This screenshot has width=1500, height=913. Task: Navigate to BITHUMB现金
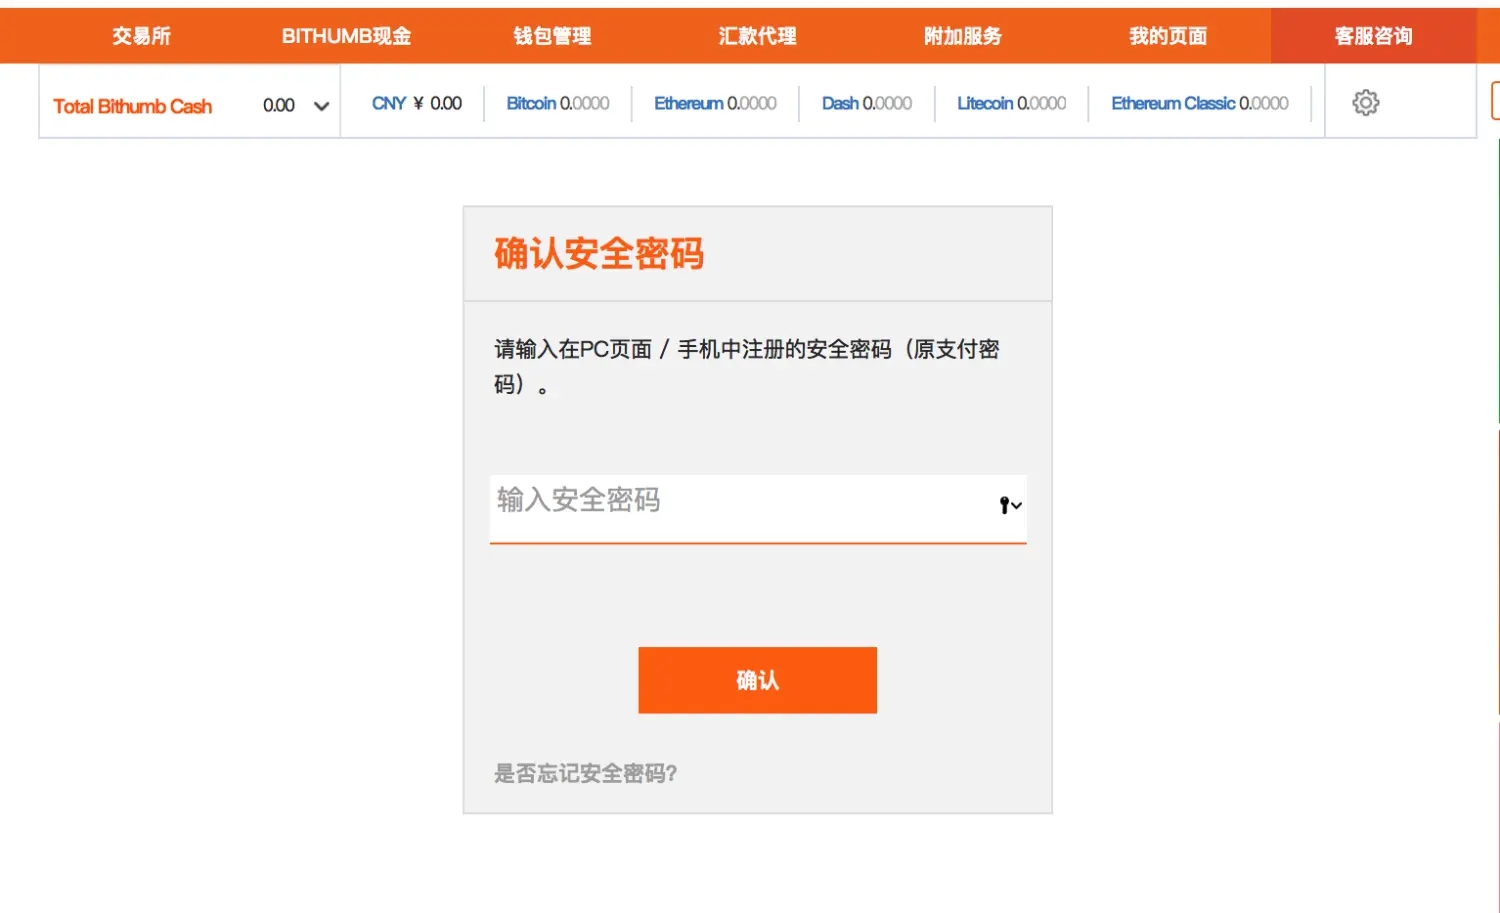pos(345,35)
